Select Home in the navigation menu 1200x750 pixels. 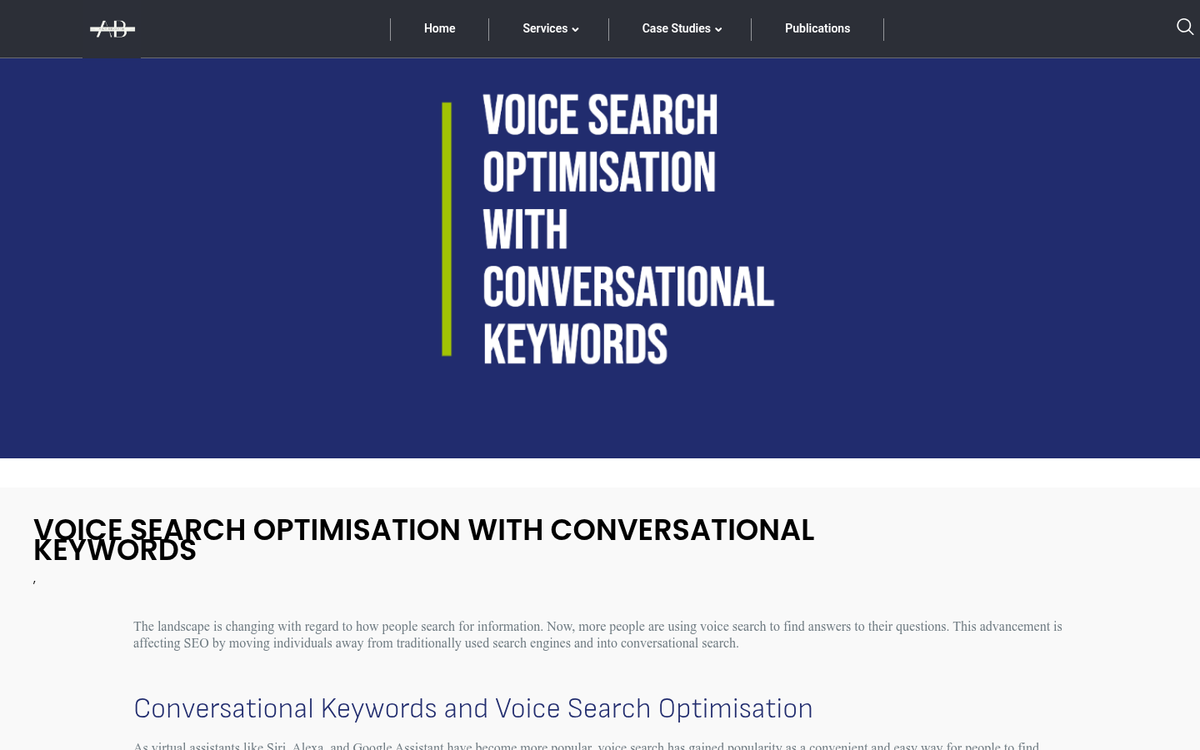[x=439, y=28]
